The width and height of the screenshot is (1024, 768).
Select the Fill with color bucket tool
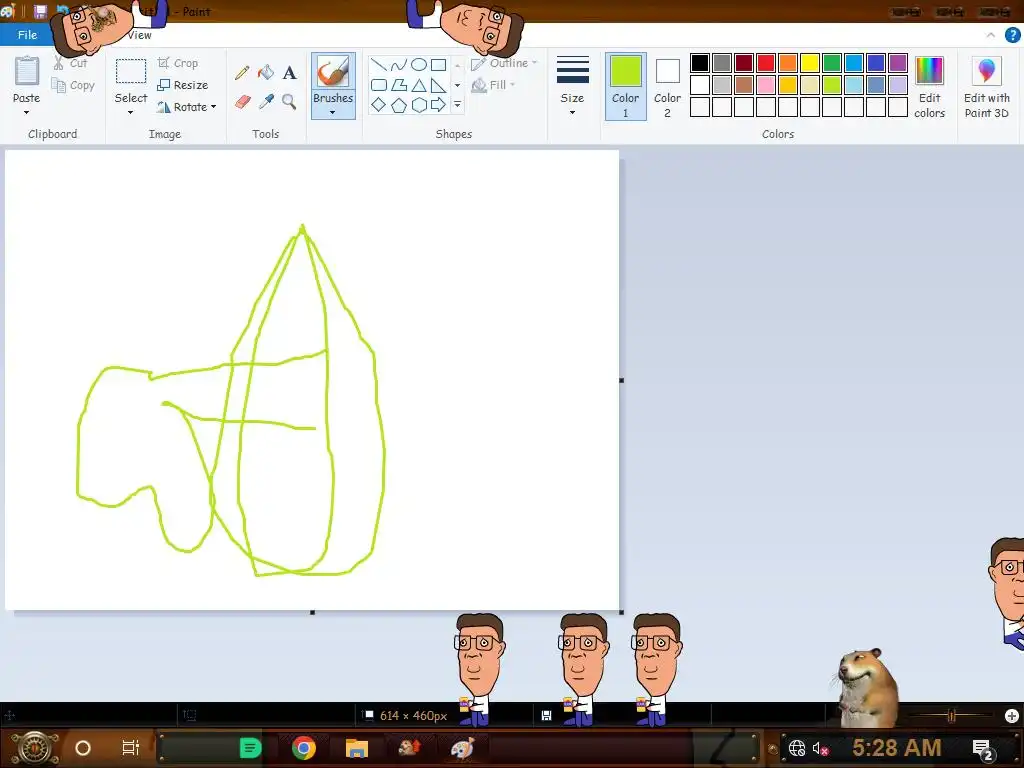[266, 72]
